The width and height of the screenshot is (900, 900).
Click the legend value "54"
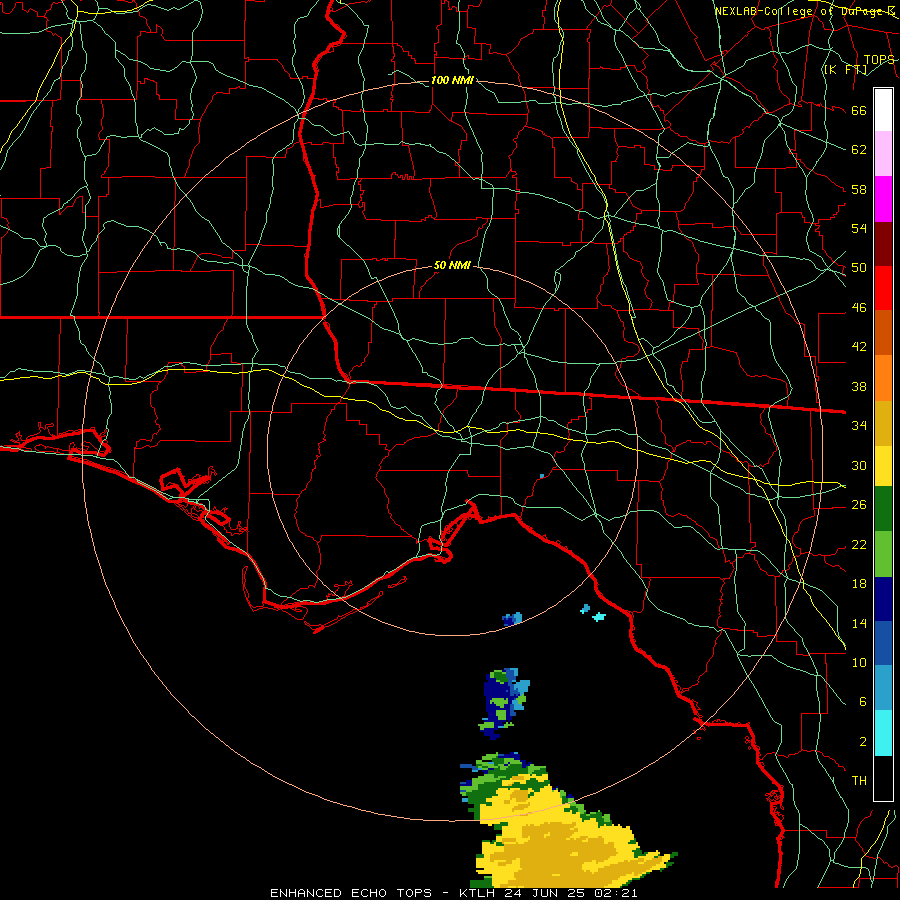[859, 228]
